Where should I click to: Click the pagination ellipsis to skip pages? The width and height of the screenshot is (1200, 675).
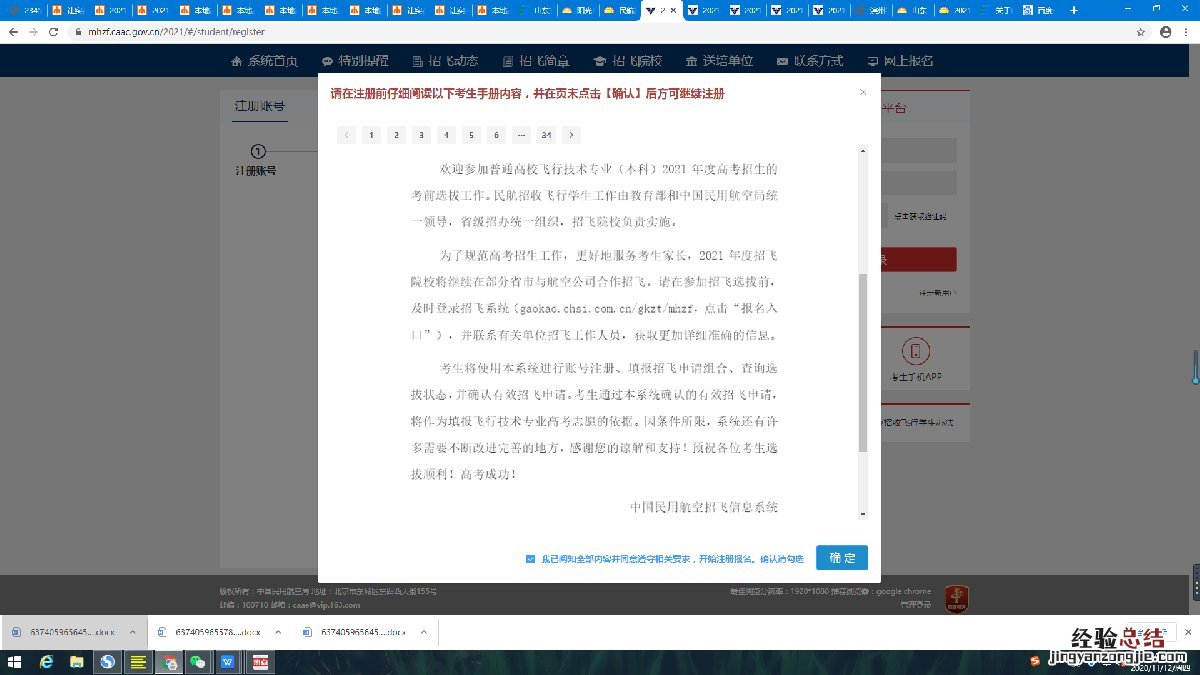tap(521, 135)
